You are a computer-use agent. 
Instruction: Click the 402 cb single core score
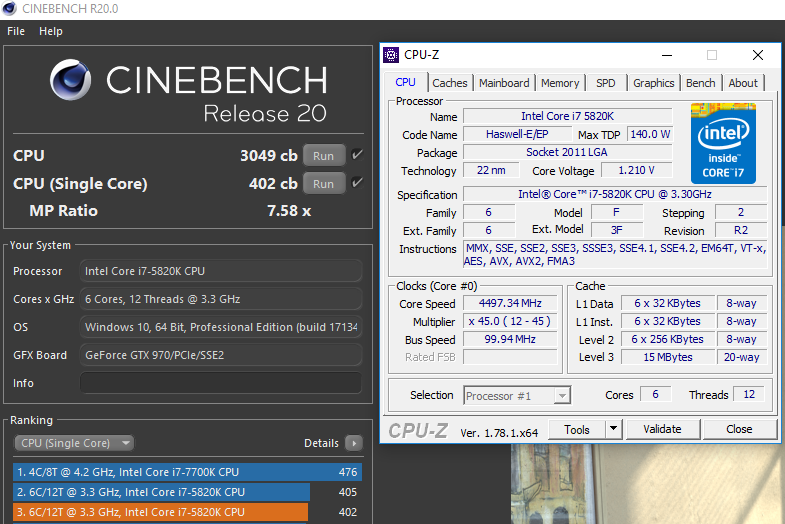[273, 184]
